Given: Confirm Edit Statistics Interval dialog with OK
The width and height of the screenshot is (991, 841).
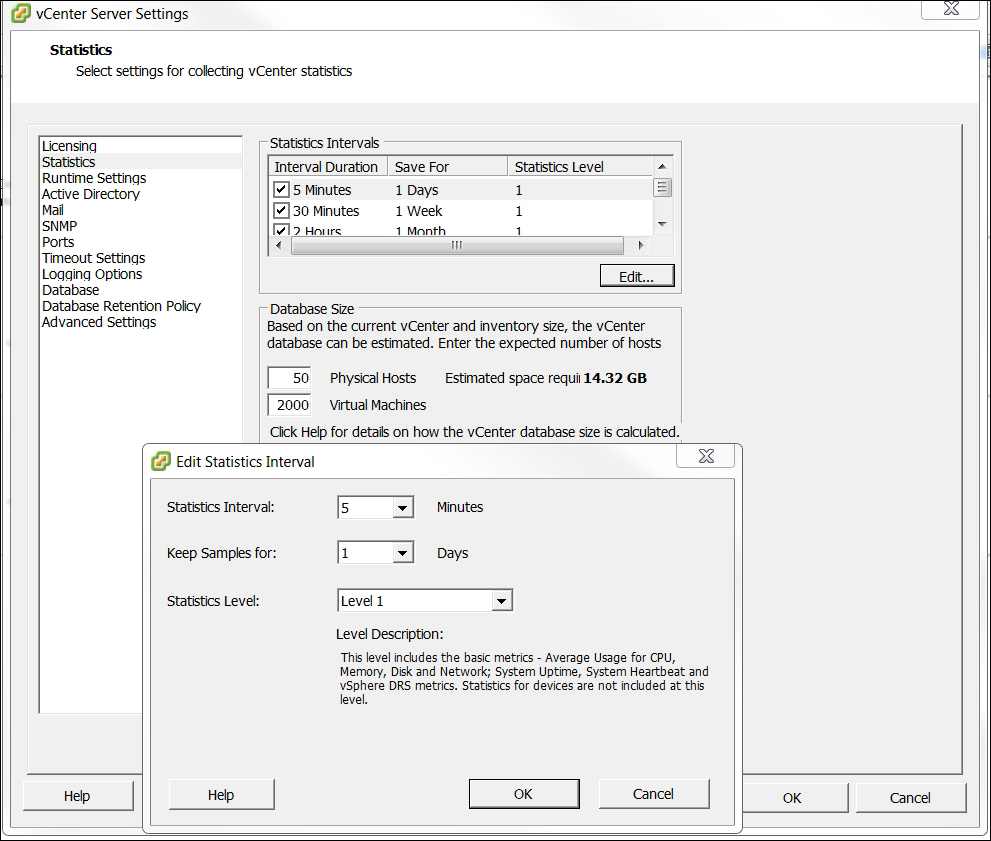Looking at the screenshot, I should coord(524,794).
